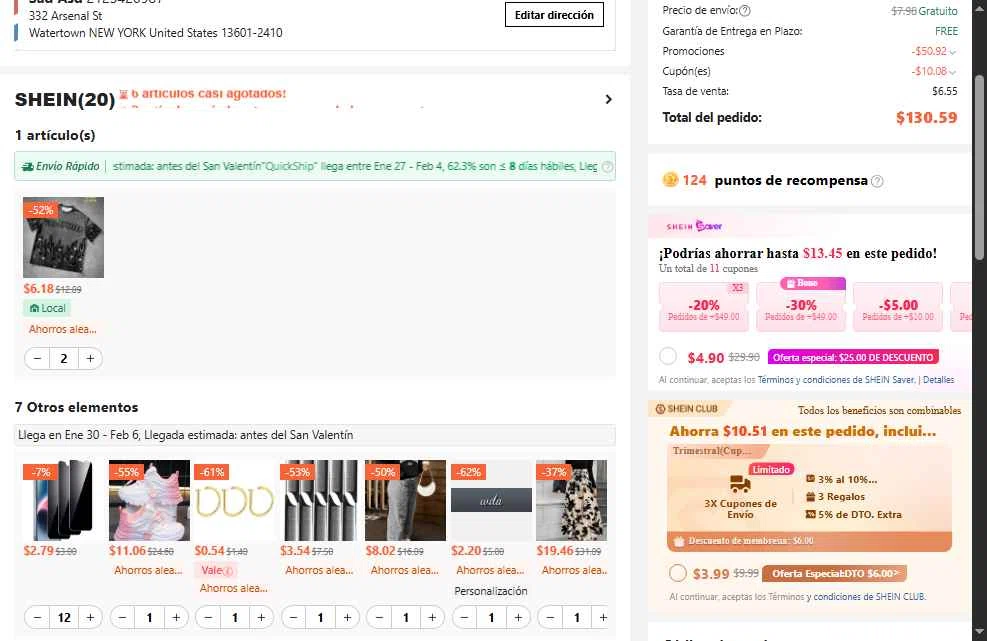Decrease quantity of the $8.02 jeans
The image size is (987, 641).
379,618
